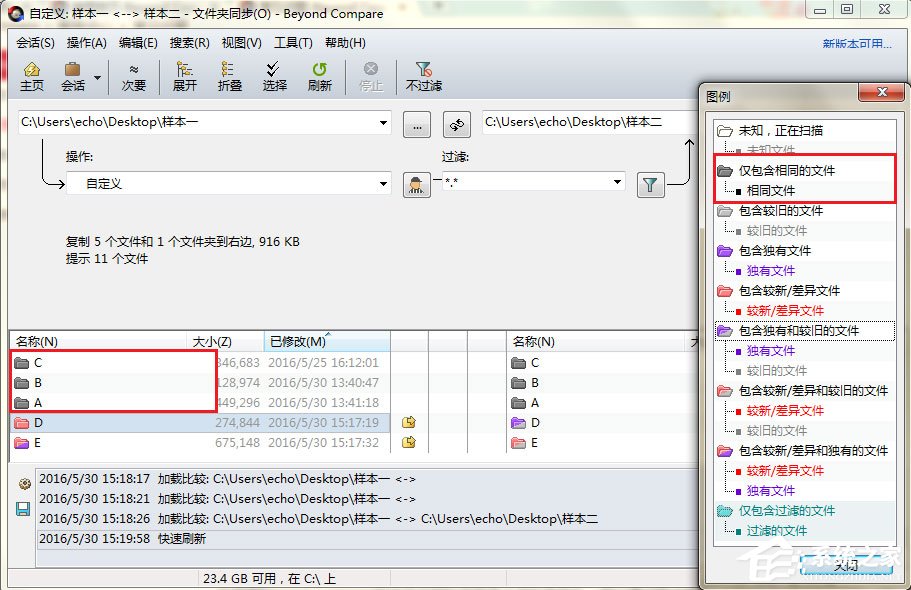The image size is (911, 590).
Task: Swap base folders with the swap arrows icon
Action: [456, 124]
